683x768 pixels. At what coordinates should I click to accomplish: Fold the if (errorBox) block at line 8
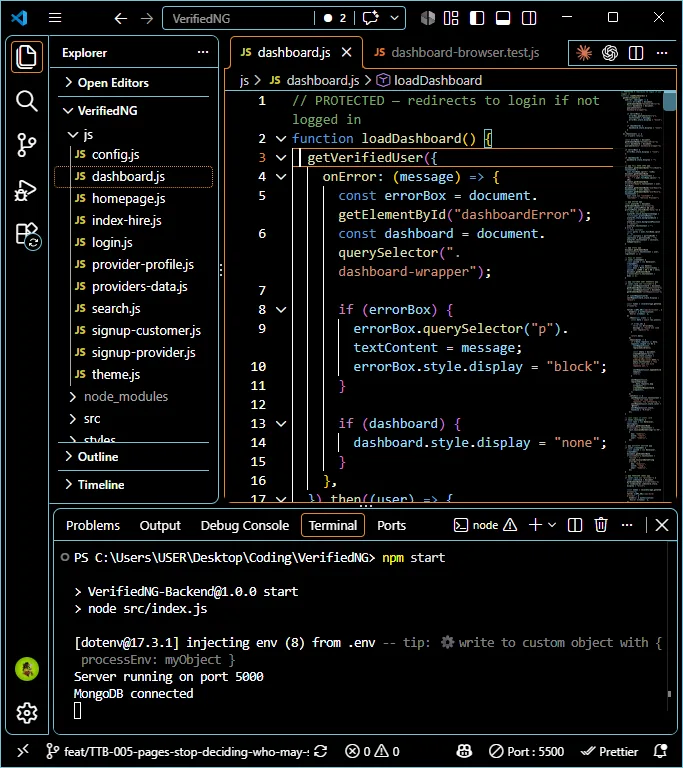coord(281,310)
